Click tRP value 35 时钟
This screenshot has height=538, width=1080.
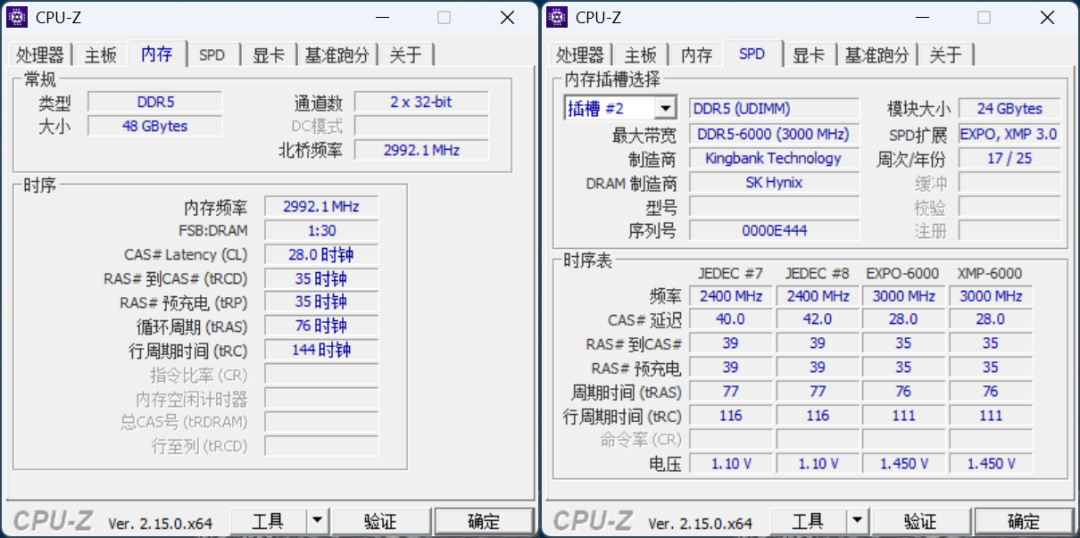321,302
